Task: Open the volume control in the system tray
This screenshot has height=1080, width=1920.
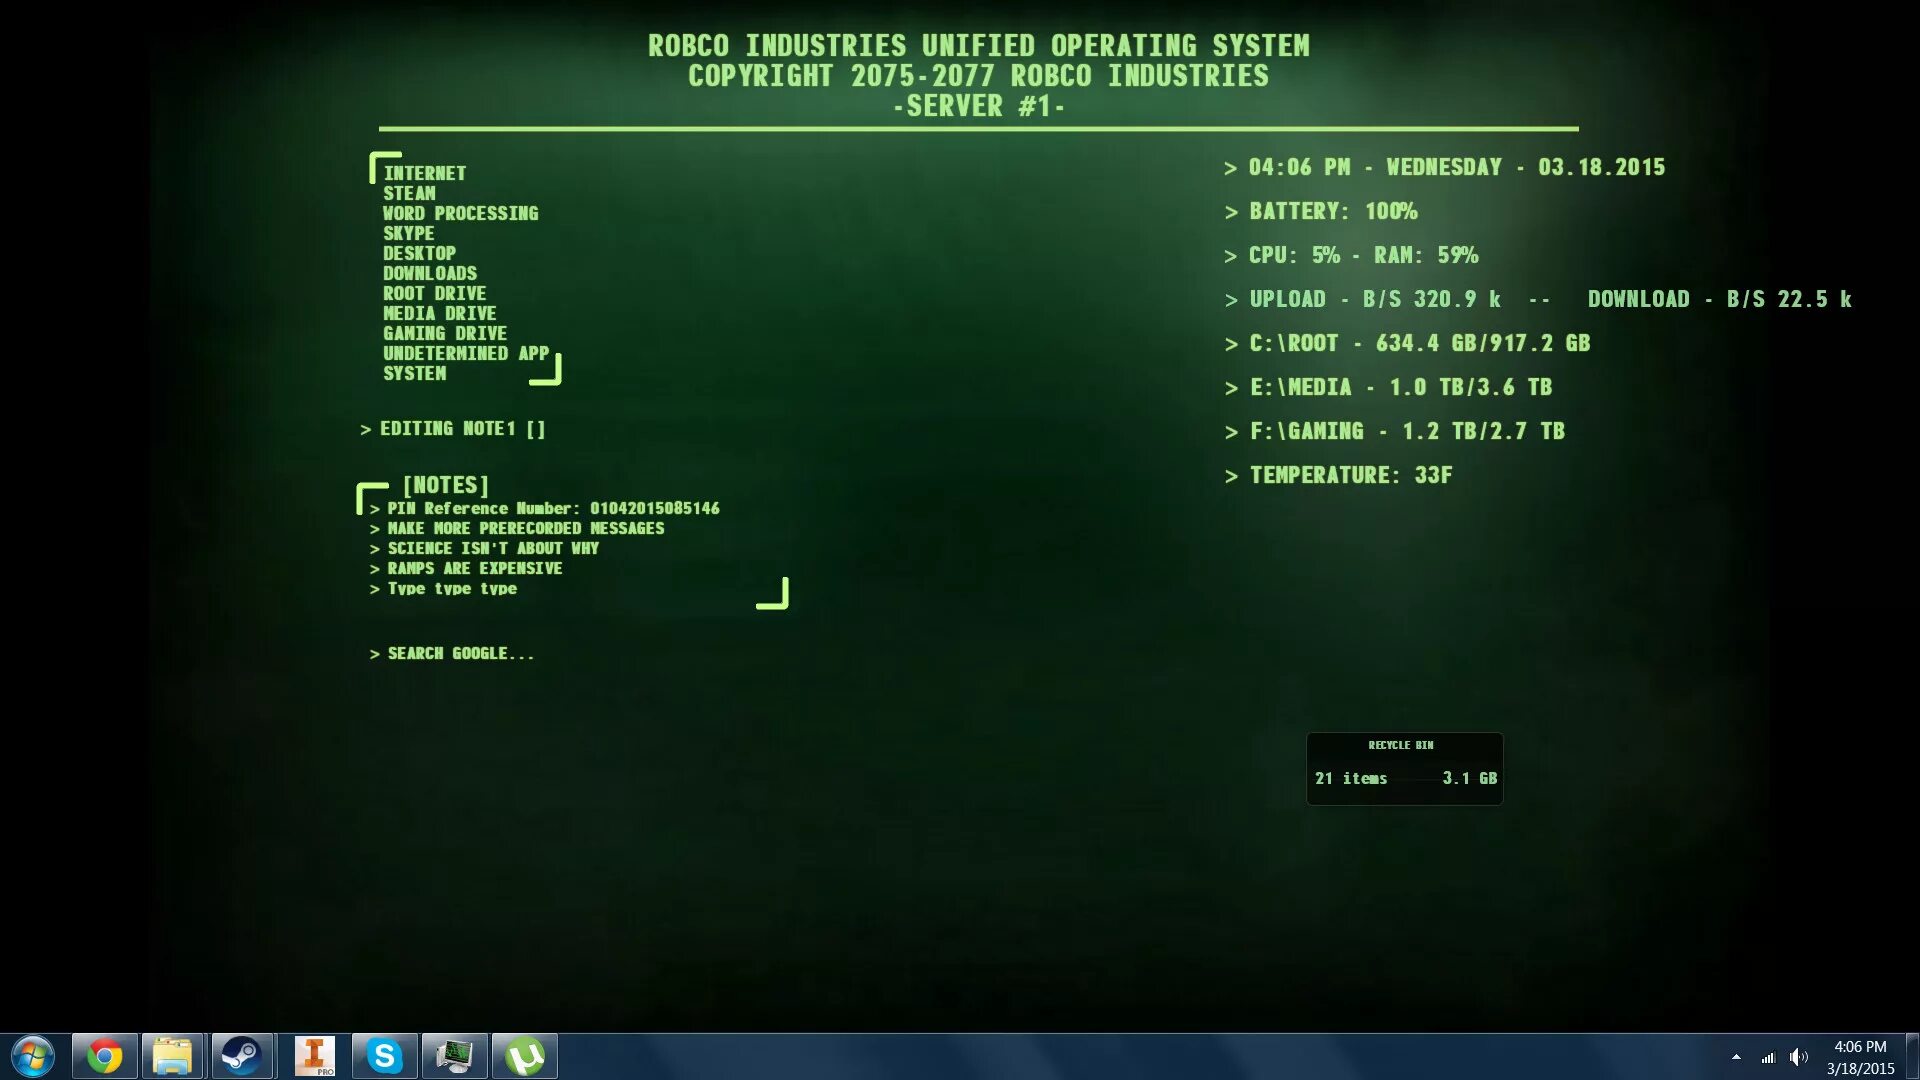Action: tap(1800, 1057)
